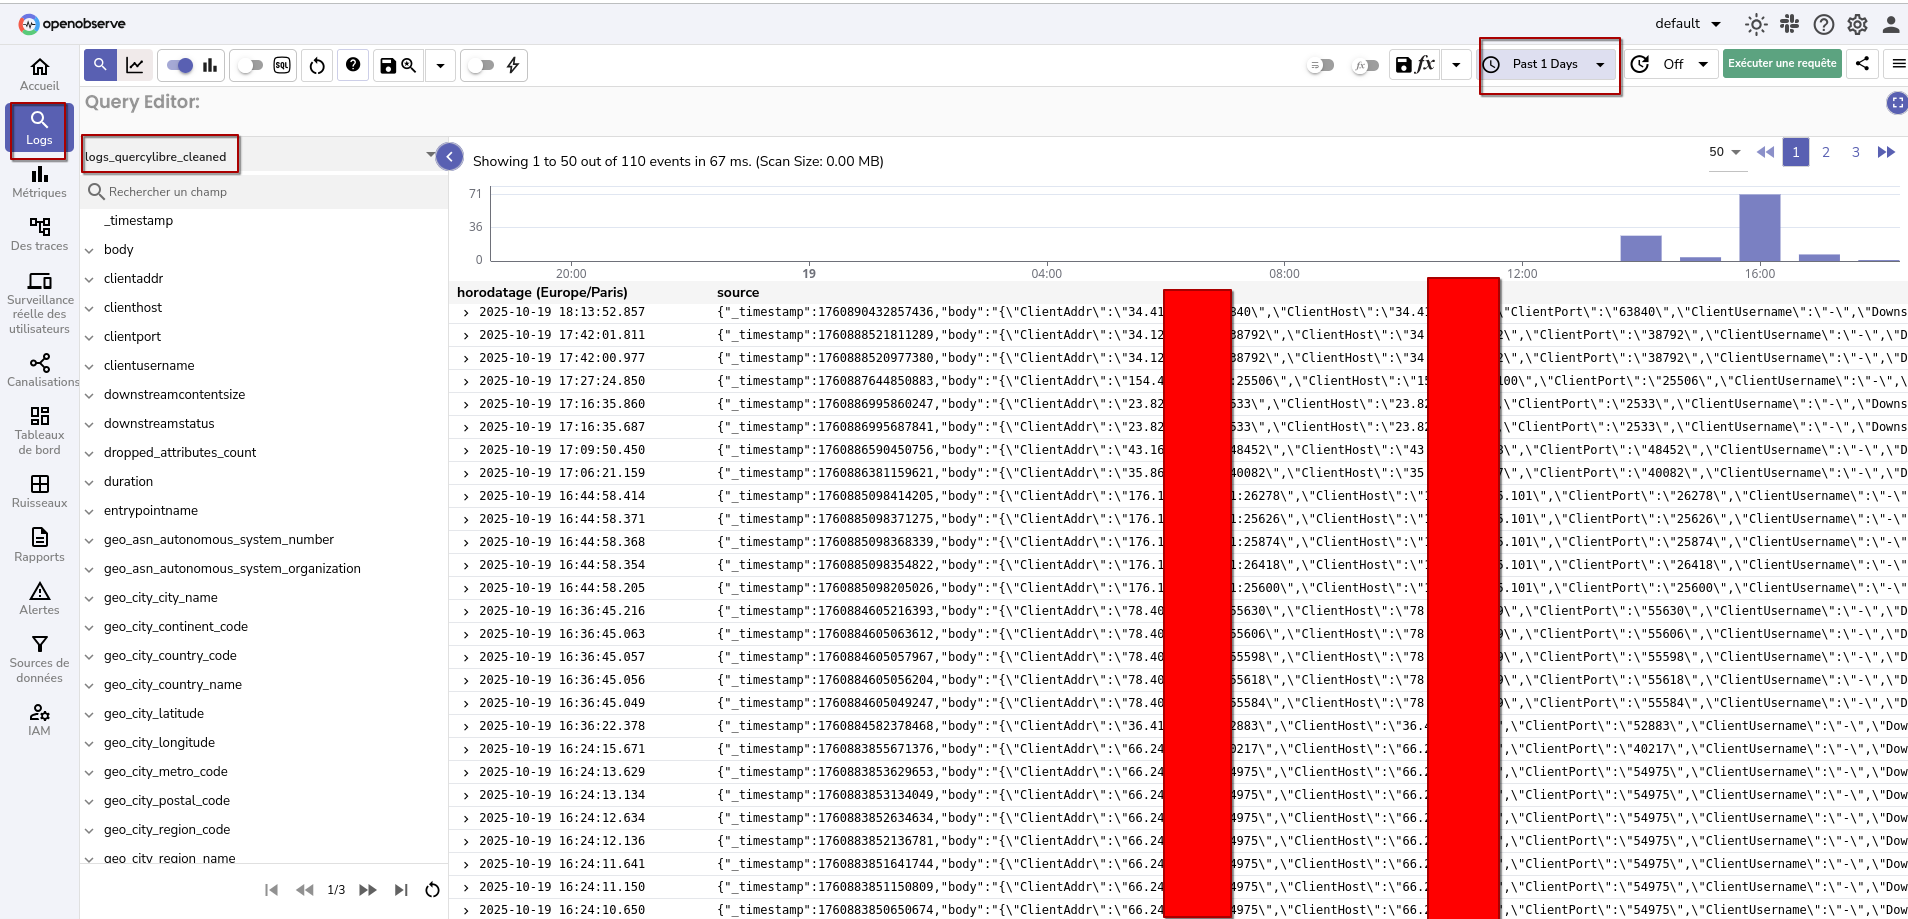This screenshot has width=1908, height=919.
Task: Open the auto-refresh Off dropdown
Action: point(1672,64)
